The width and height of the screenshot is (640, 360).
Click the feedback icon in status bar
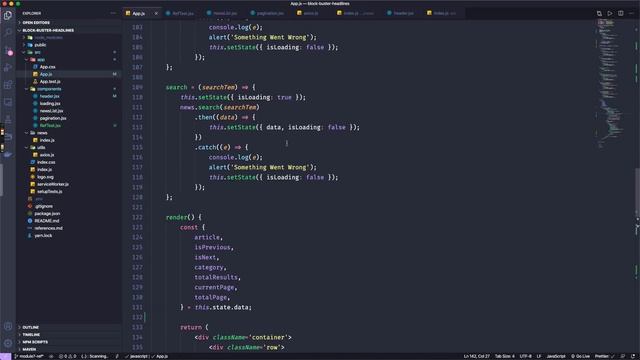click(623, 356)
